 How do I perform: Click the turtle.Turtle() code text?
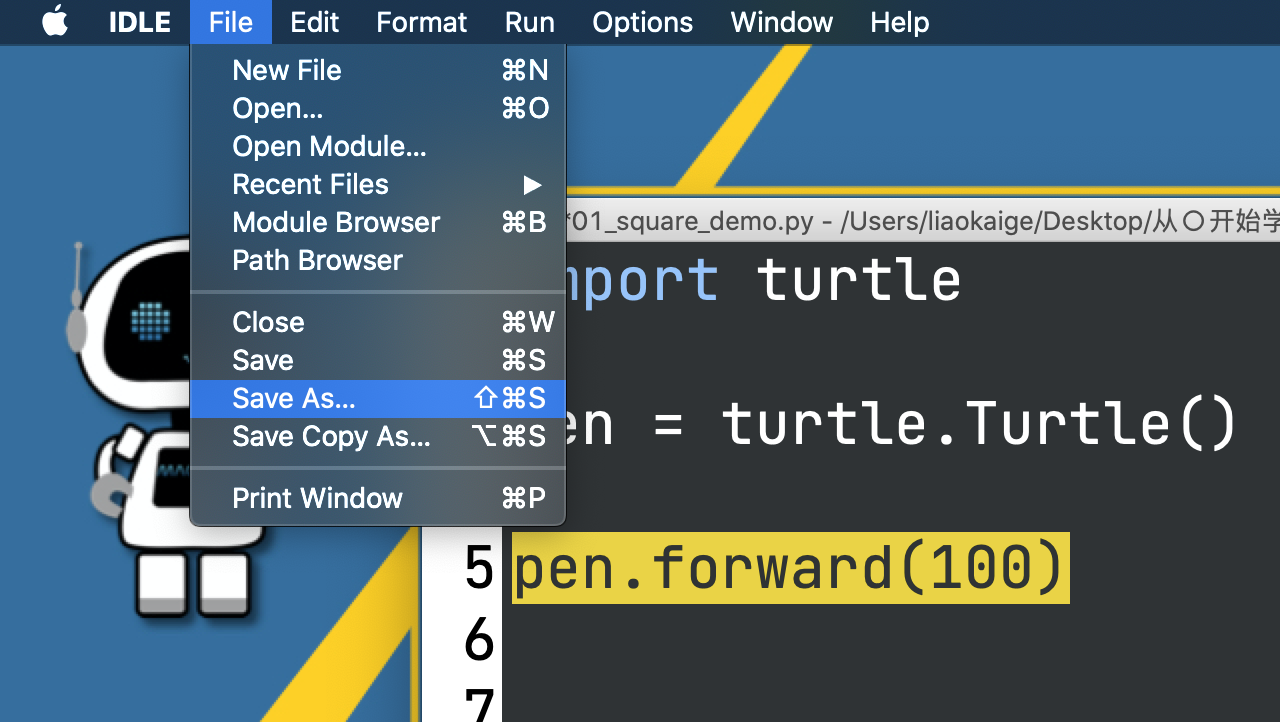coord(979,422)
